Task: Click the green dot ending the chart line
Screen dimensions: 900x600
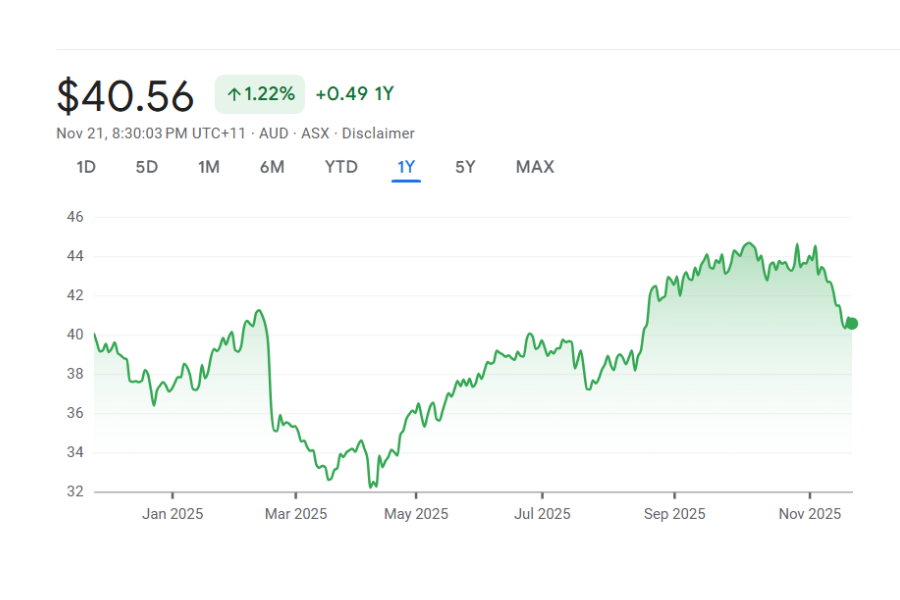Action: coord(851,323)
